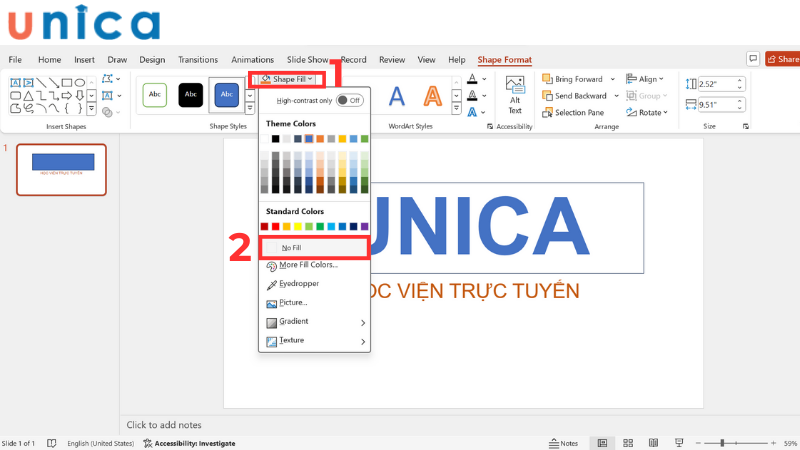Apply the black filled Abc shape style
Image resolution: width=800 pixels, height=450 pixels.
[191, 95]
